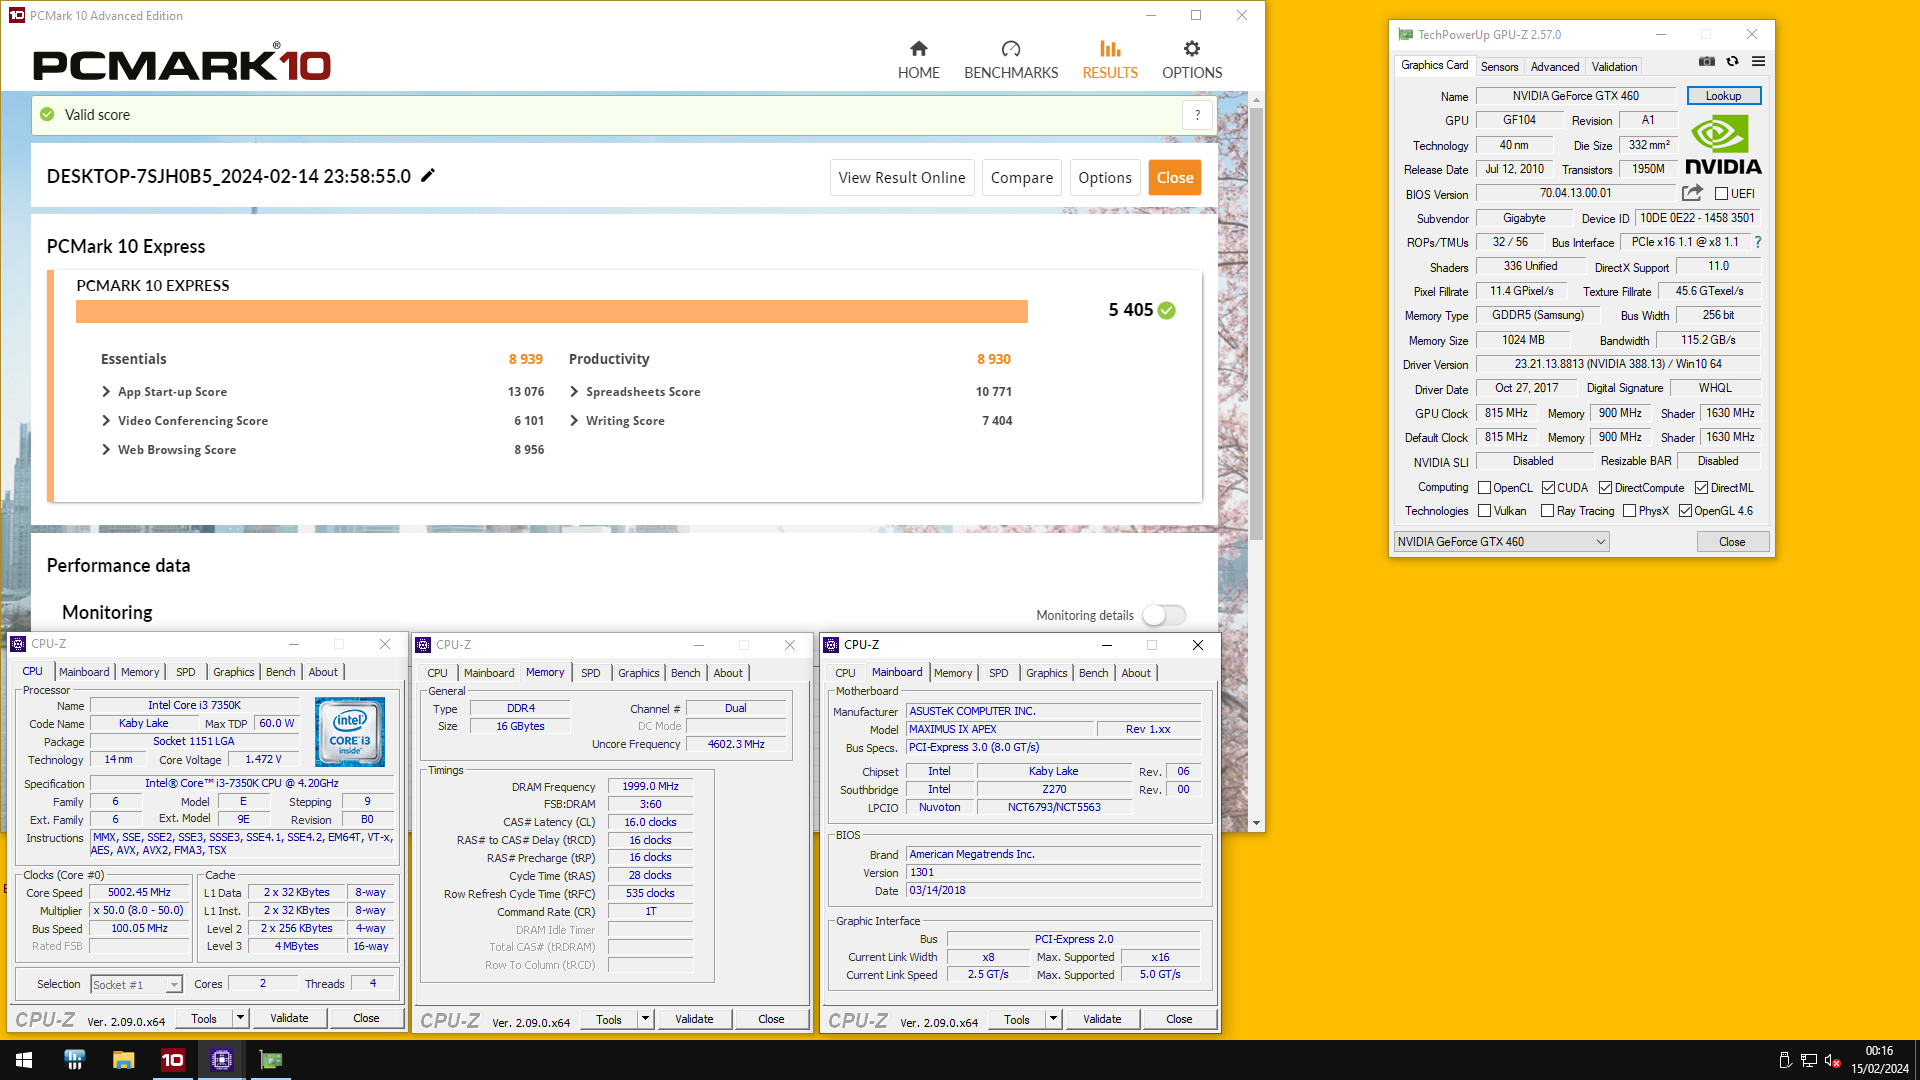Toggle the Ray Tracing checkbox
Viewport: 1920px width, 1080px height.
coord(1547,511)
